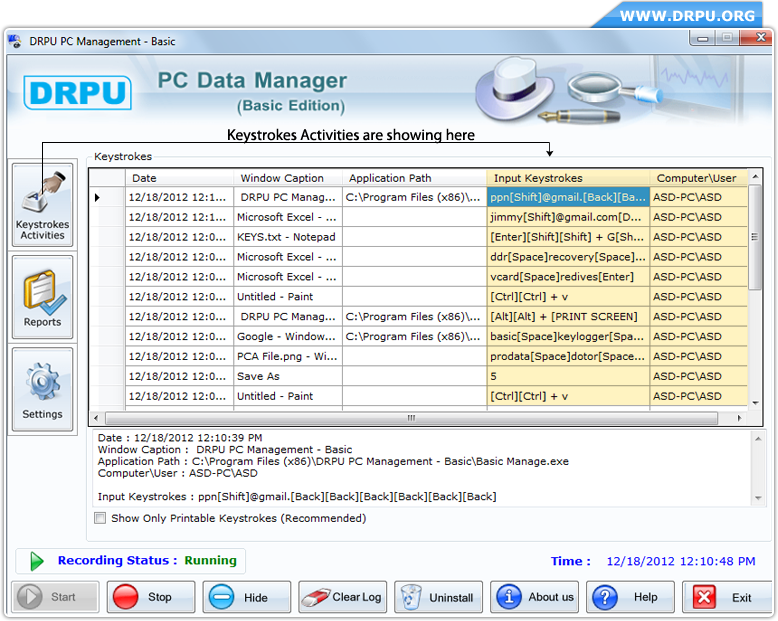Select the 'ppn[Shift]@gmail.[Back]' keystrokes cell
The width and height of the screenshot is (778, 621).
click(568, 197)
